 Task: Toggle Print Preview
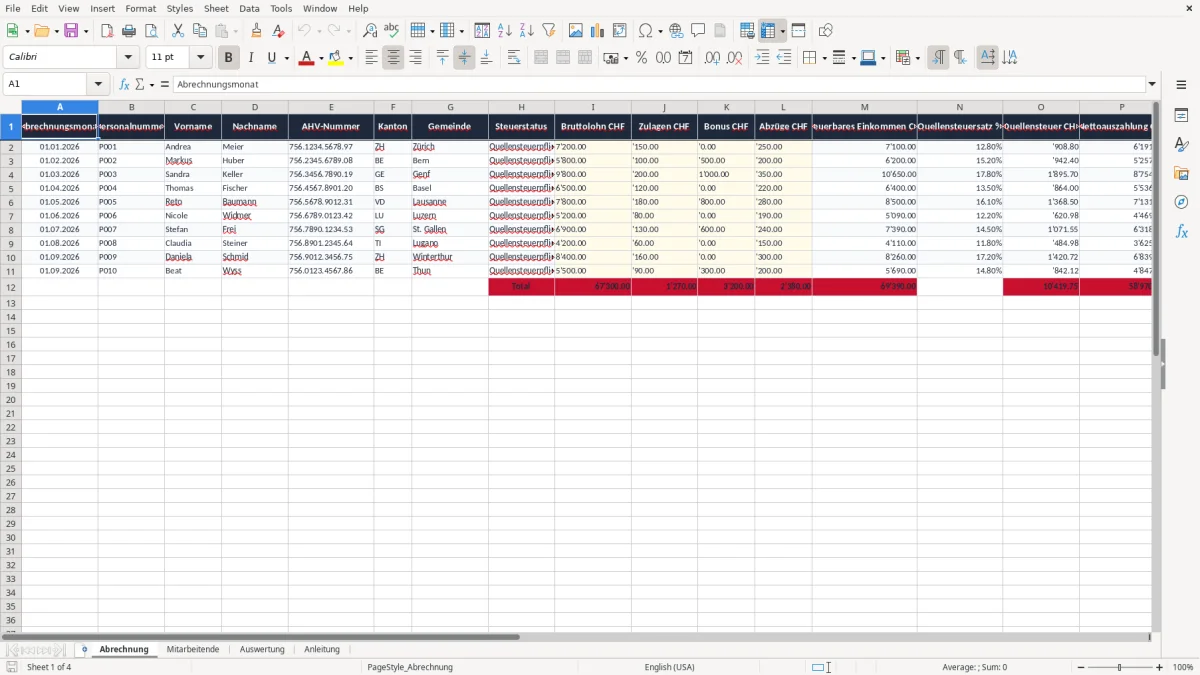point(151,31)
